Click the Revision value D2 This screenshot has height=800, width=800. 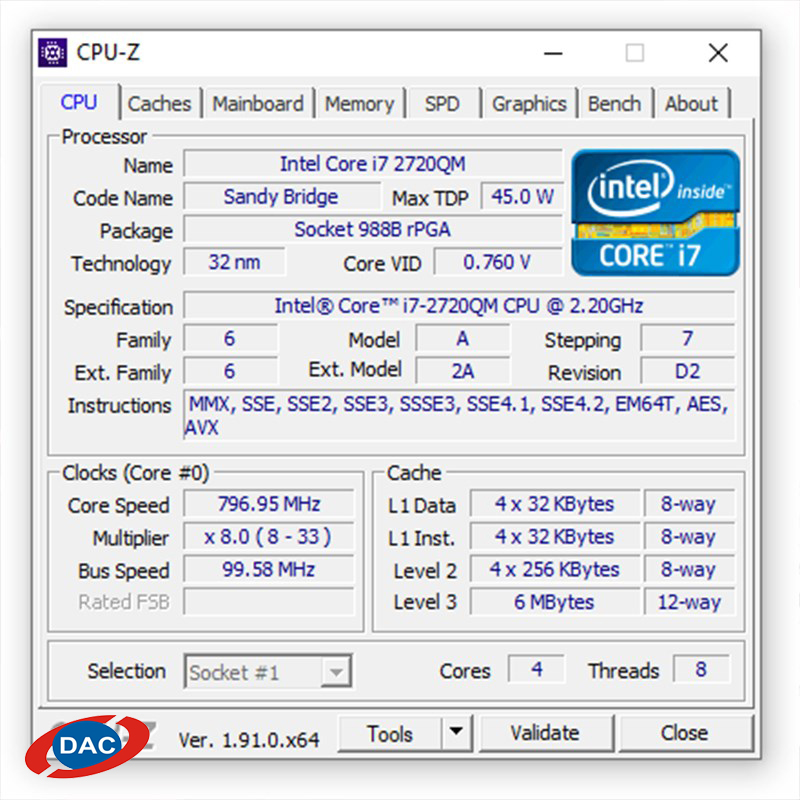[687, 371]
